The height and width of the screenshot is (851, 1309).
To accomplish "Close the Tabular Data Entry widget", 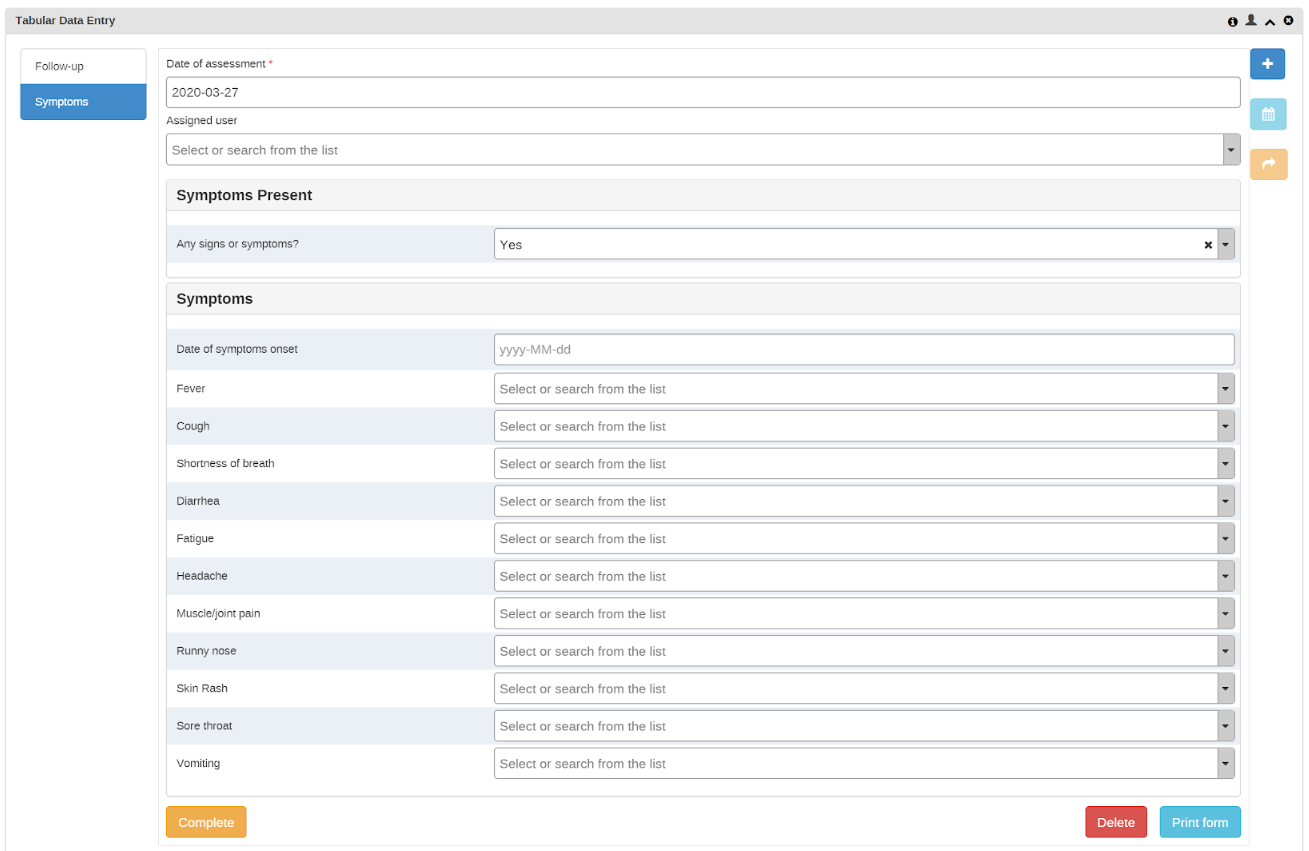I will pyautogui.click(x=1288, y=20).
